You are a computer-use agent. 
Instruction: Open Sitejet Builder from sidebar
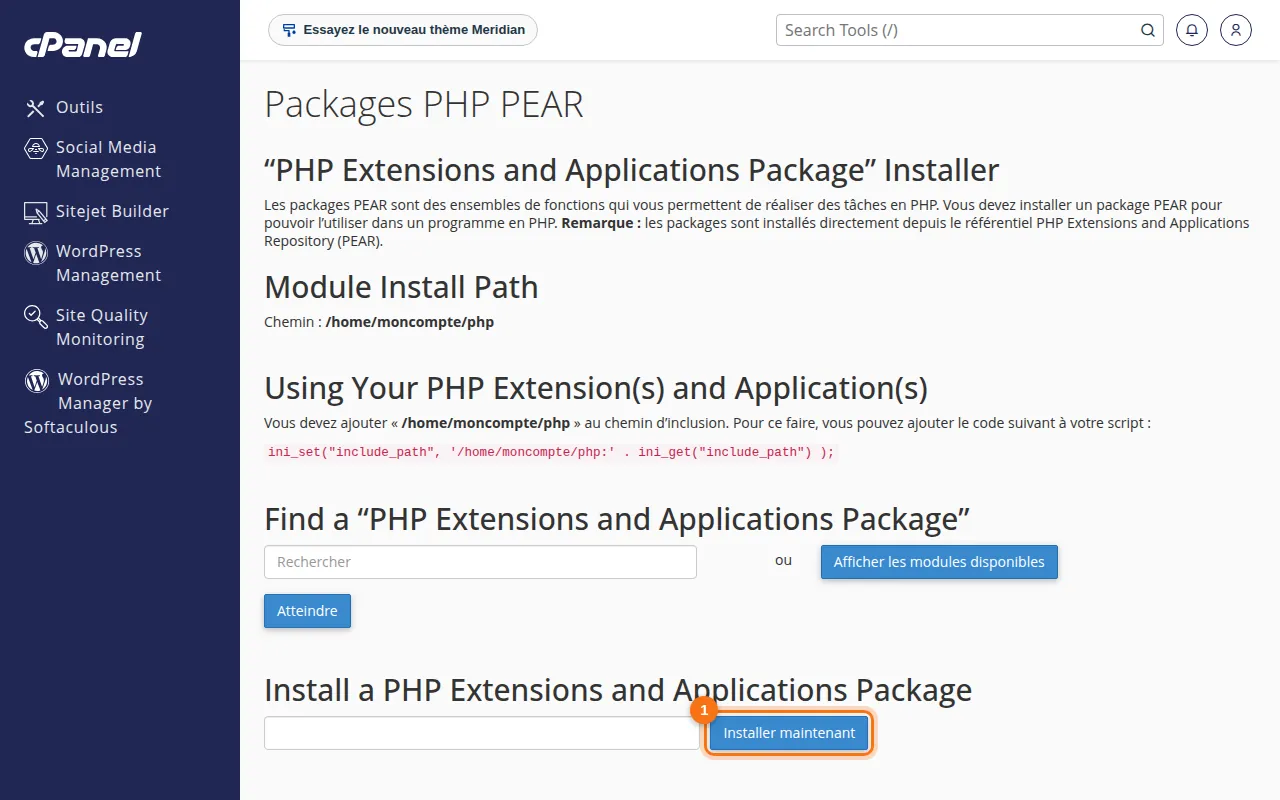[x=112, y=211]
